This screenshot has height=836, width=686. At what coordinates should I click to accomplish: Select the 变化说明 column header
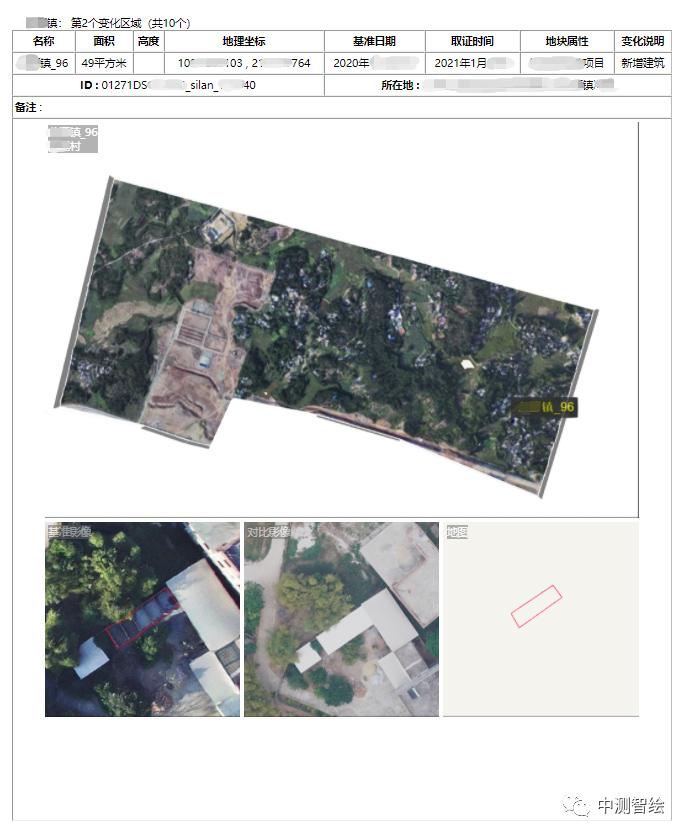pos(642,41)
